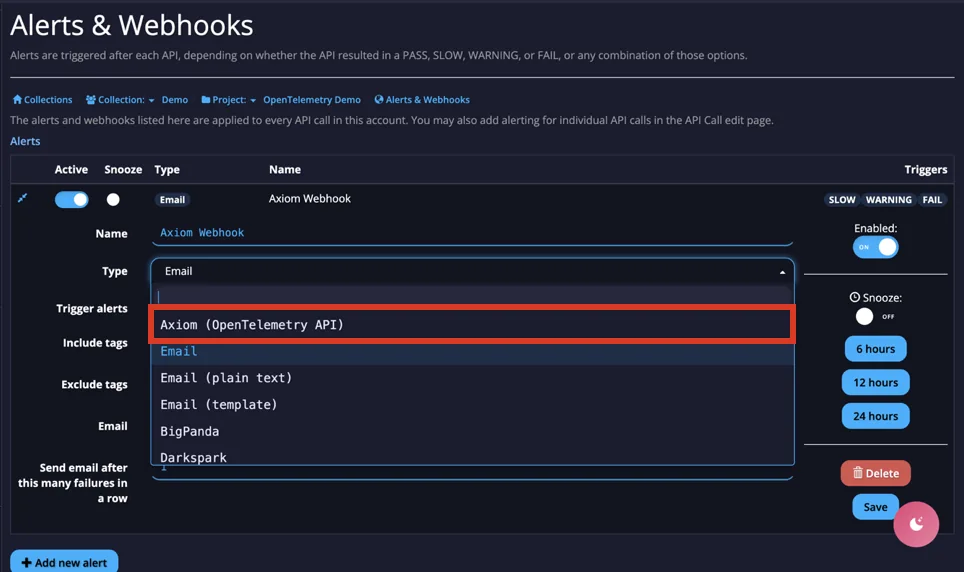Open the OpenTelemetry Demo project link
The image size is (964, 572).
(312, 100)
